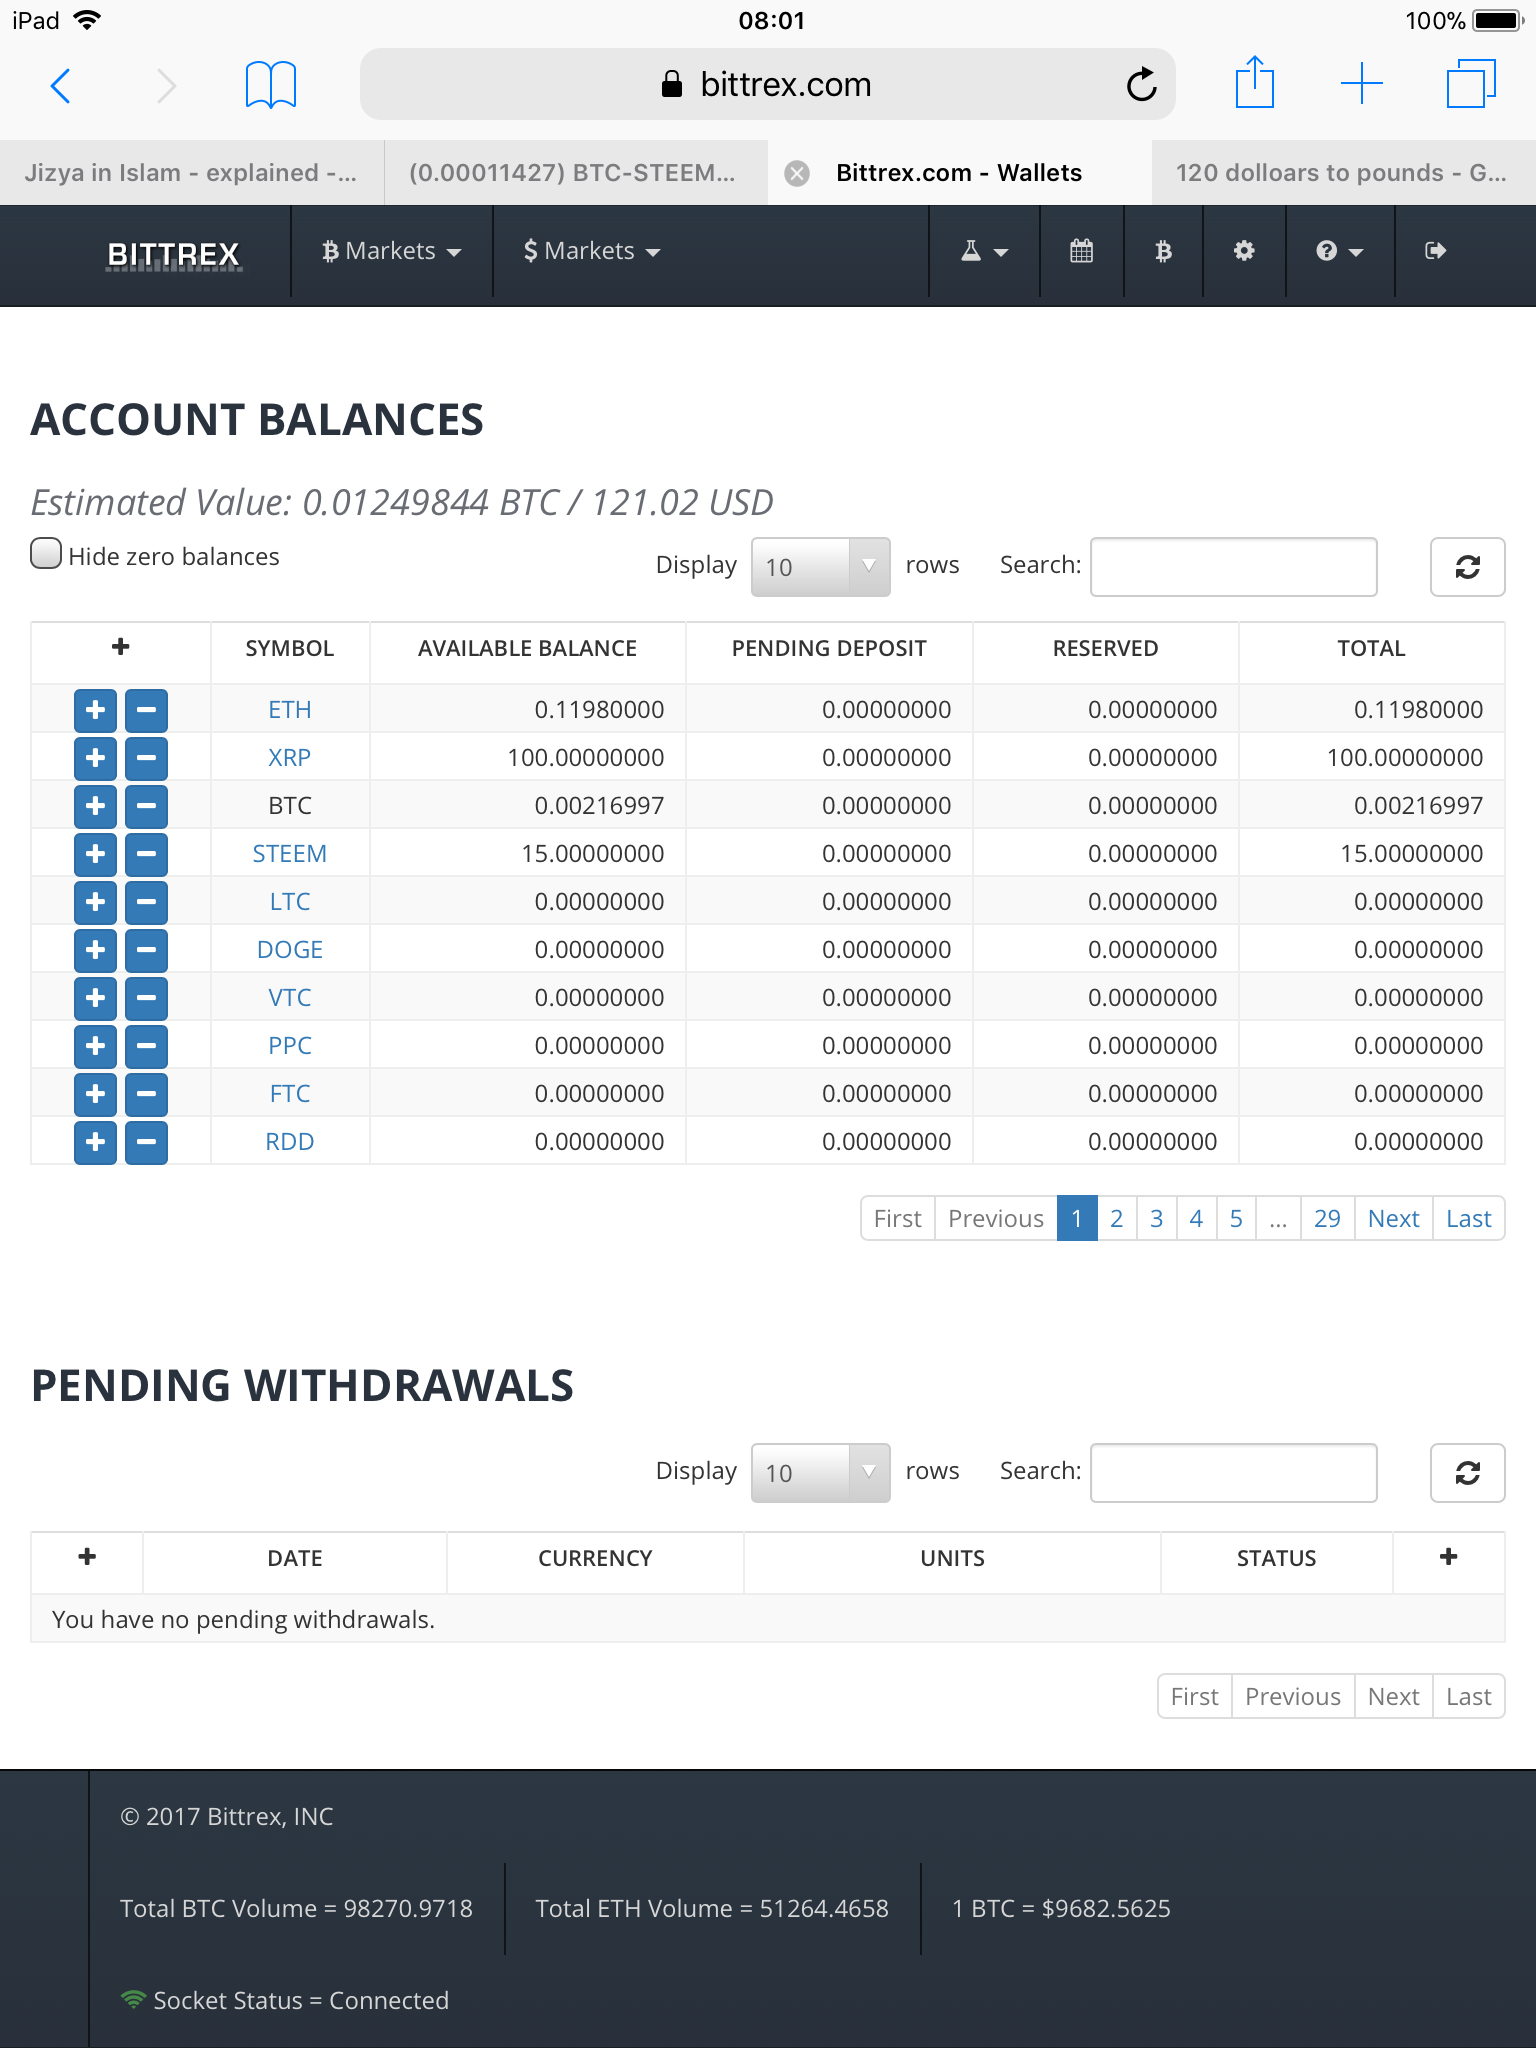Go to balances page 3
Image resolution: width=1536 pixels, height=2048 pixels.
pos(1156,1218)
